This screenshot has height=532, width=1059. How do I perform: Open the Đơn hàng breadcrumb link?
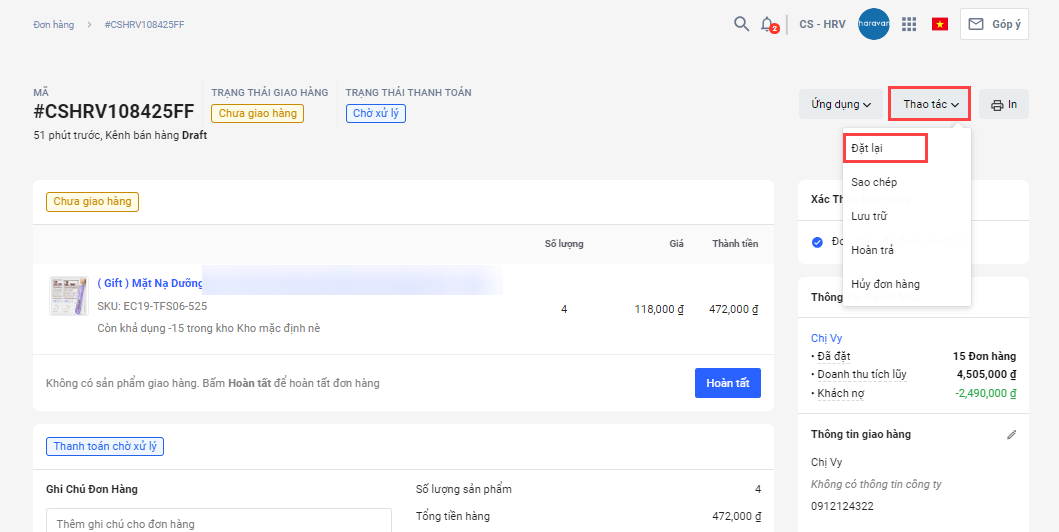[x=53, y=24]
